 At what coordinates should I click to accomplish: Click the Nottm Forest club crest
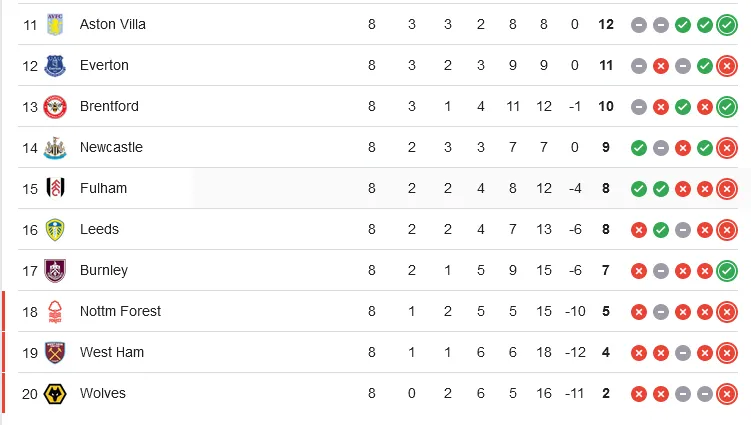(x=54, y=311)
